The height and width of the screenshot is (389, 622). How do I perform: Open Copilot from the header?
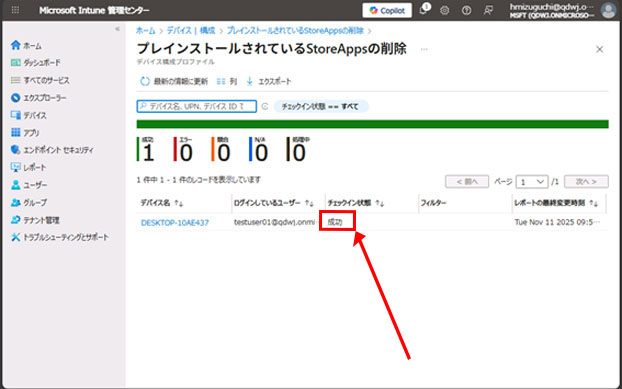click(x=387, y=10)
